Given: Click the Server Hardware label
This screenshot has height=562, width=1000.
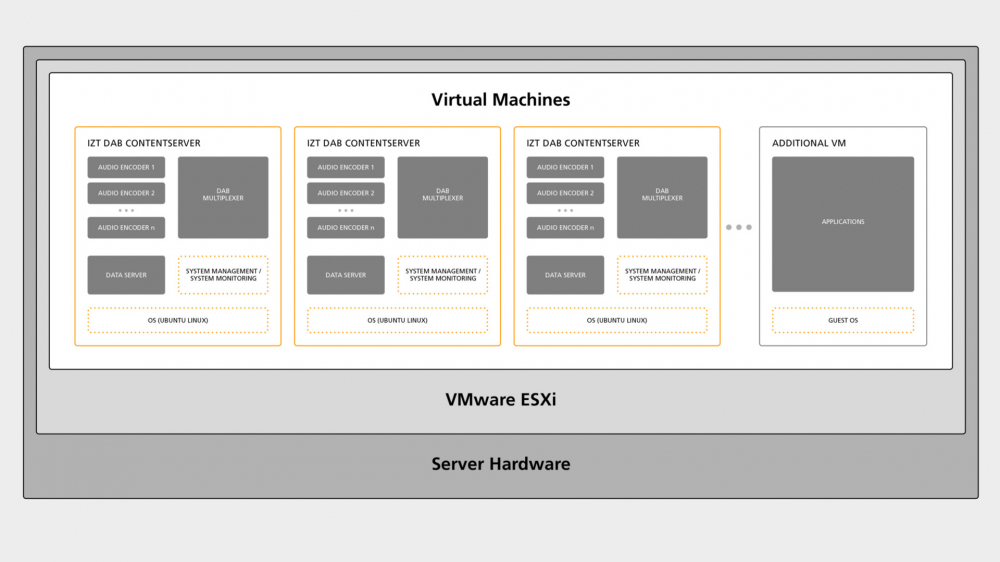Looking at the screenshot, I should (x=501, y=464).
